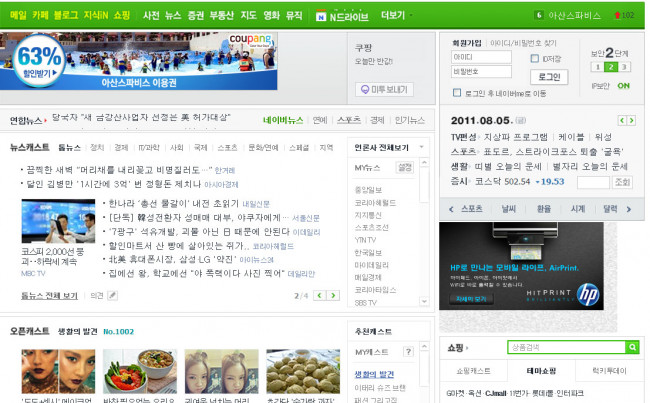This screenshot has width=650, height=403.
Task: Open 블로그 in top navigation
Action: pyautogui.click(x=66, y=15)
